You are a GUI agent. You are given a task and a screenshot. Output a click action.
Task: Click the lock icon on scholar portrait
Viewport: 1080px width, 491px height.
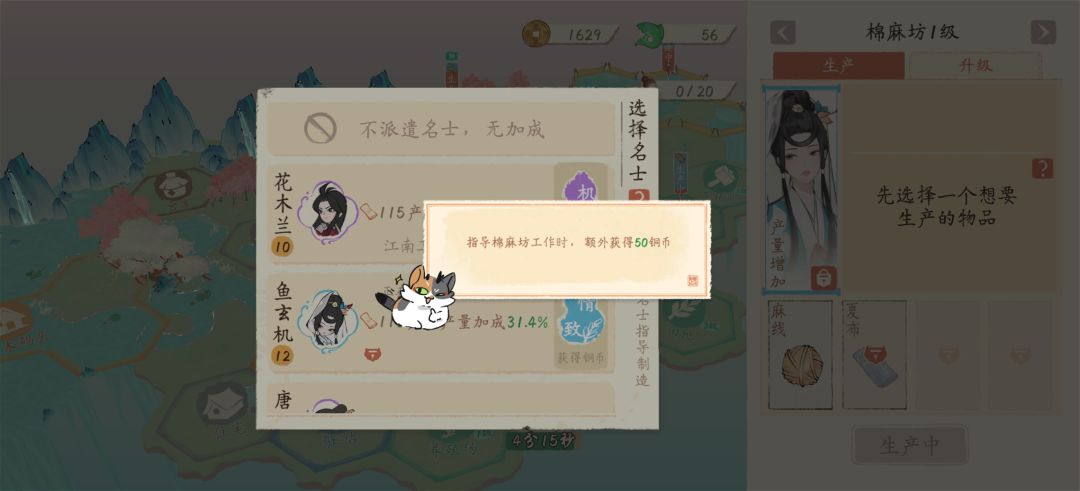(824, 278)
